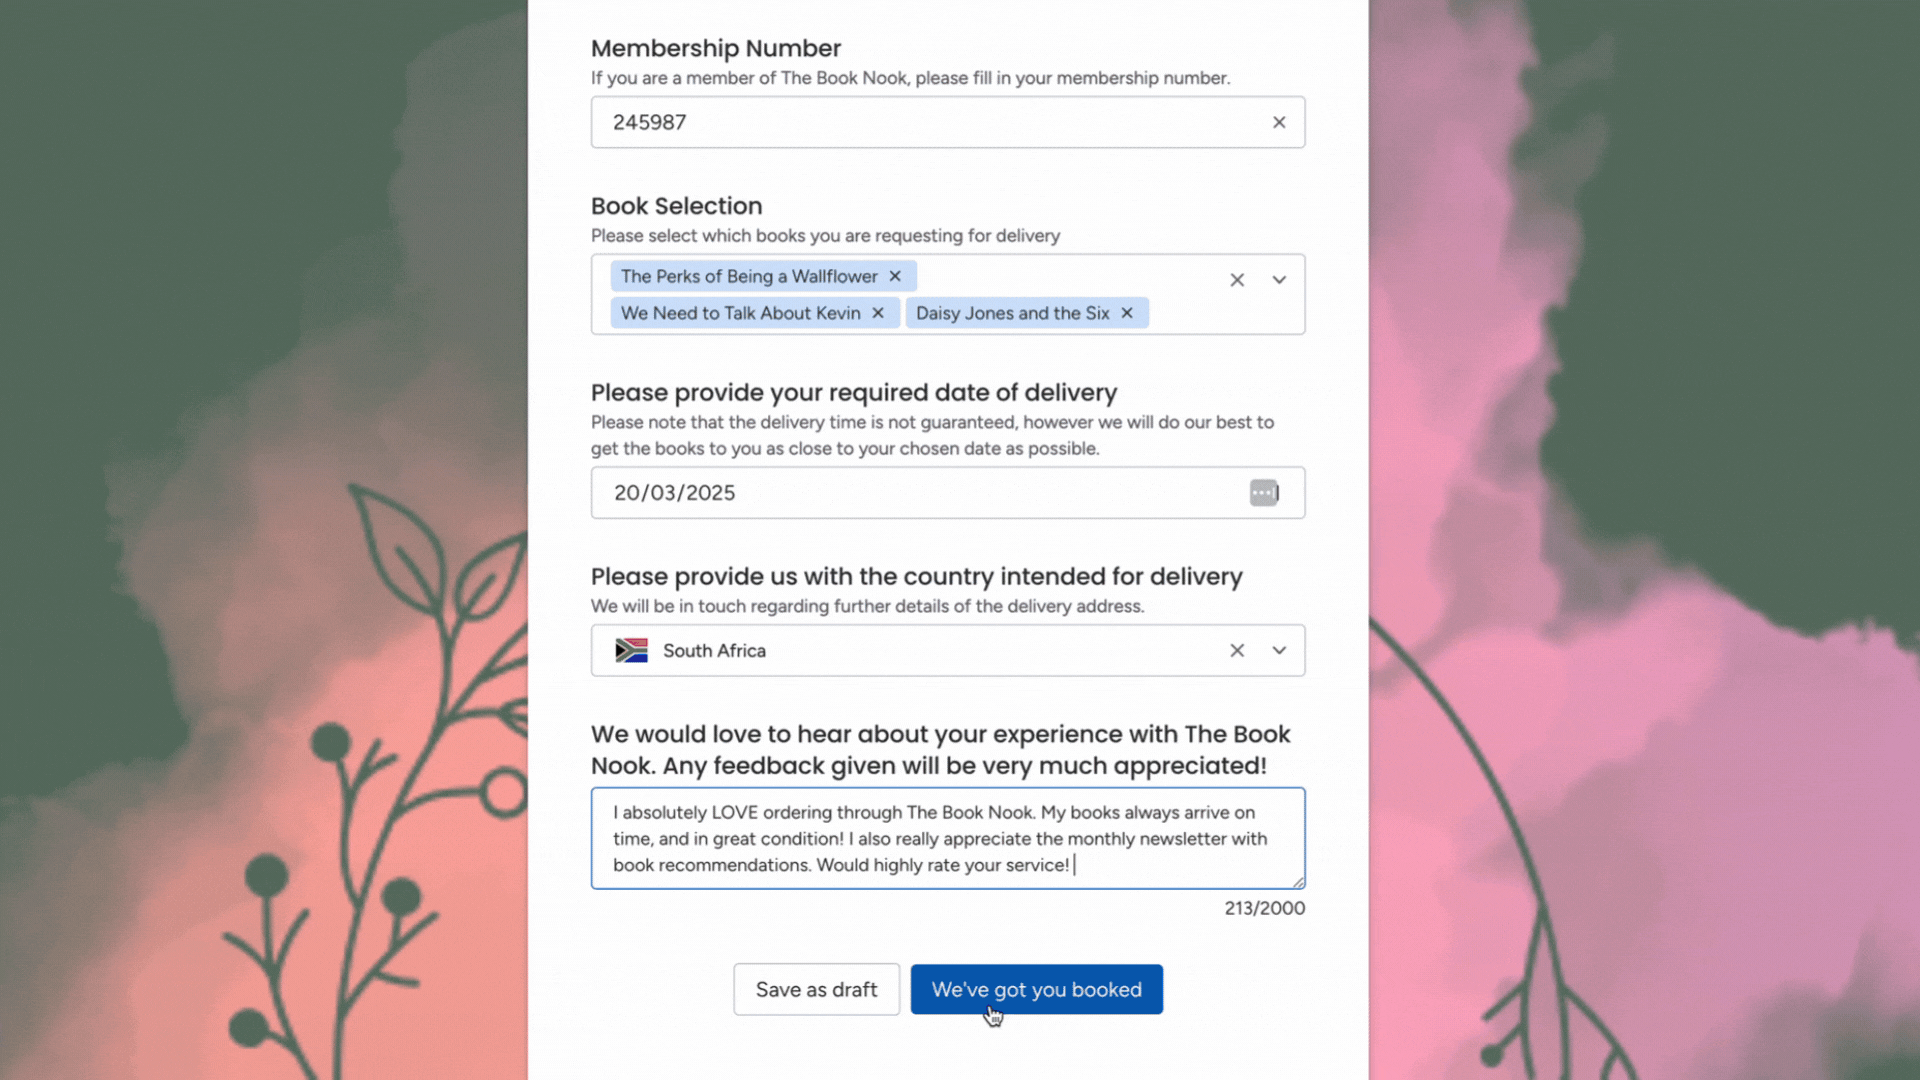The image size is (1920, 1080).
Task: Open the date picker calendar icon
Action: (x=1264, y=493)
